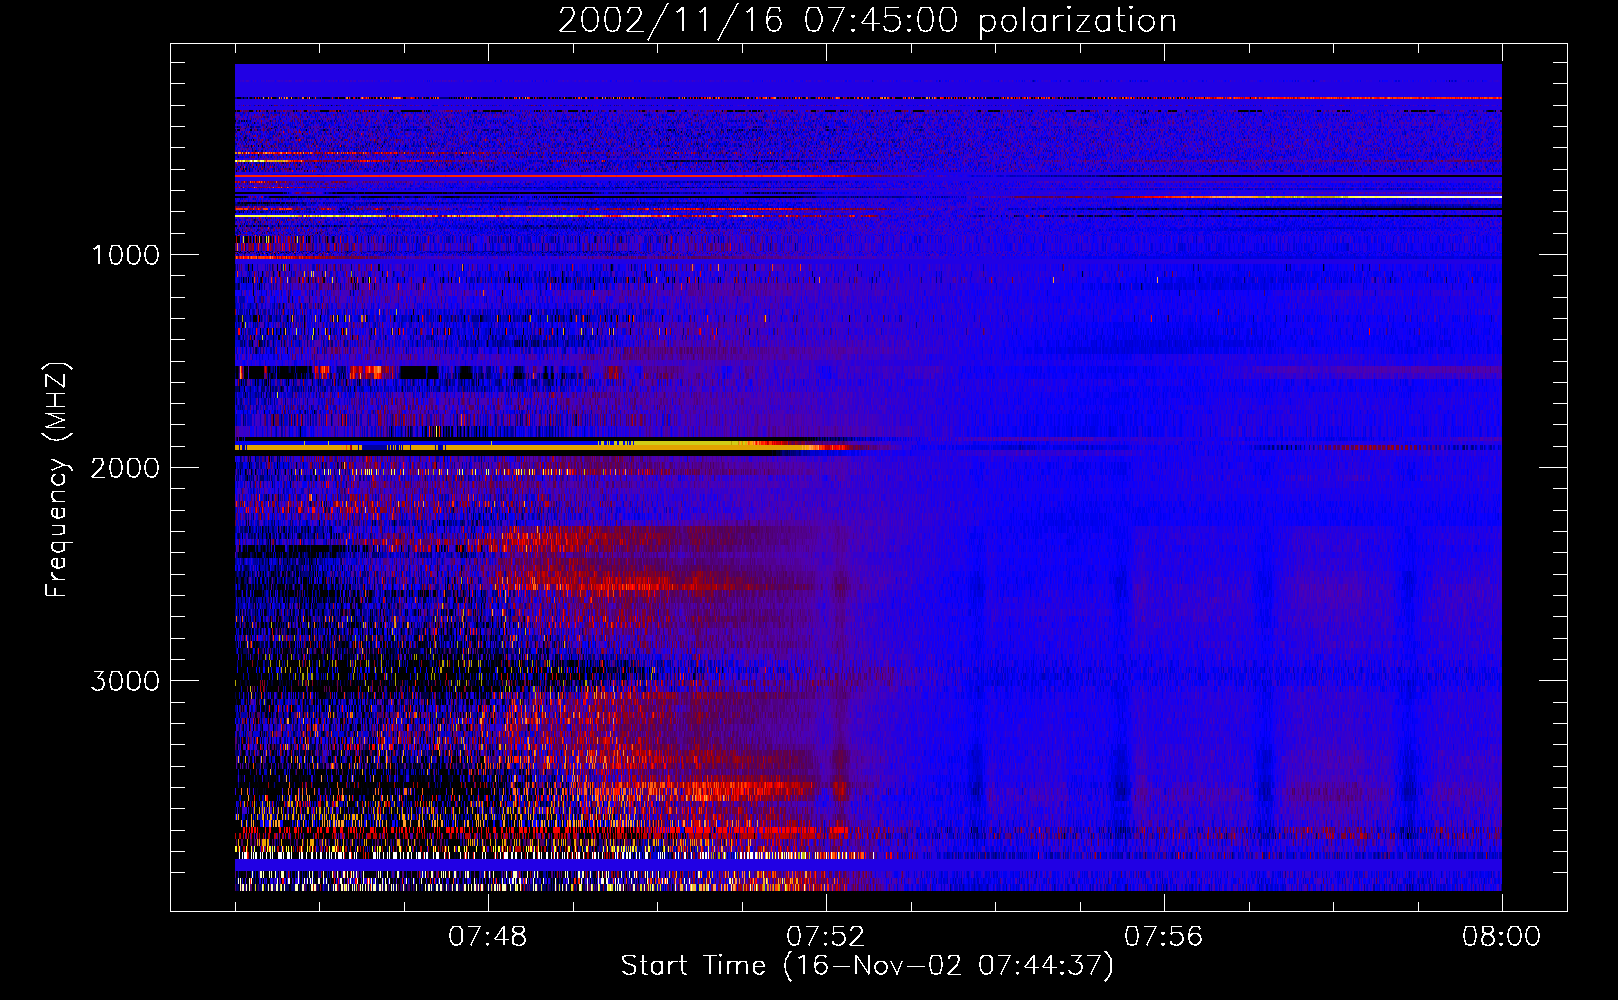
Task: Click the "1000" frequency tick label
Action: [125, 255]
